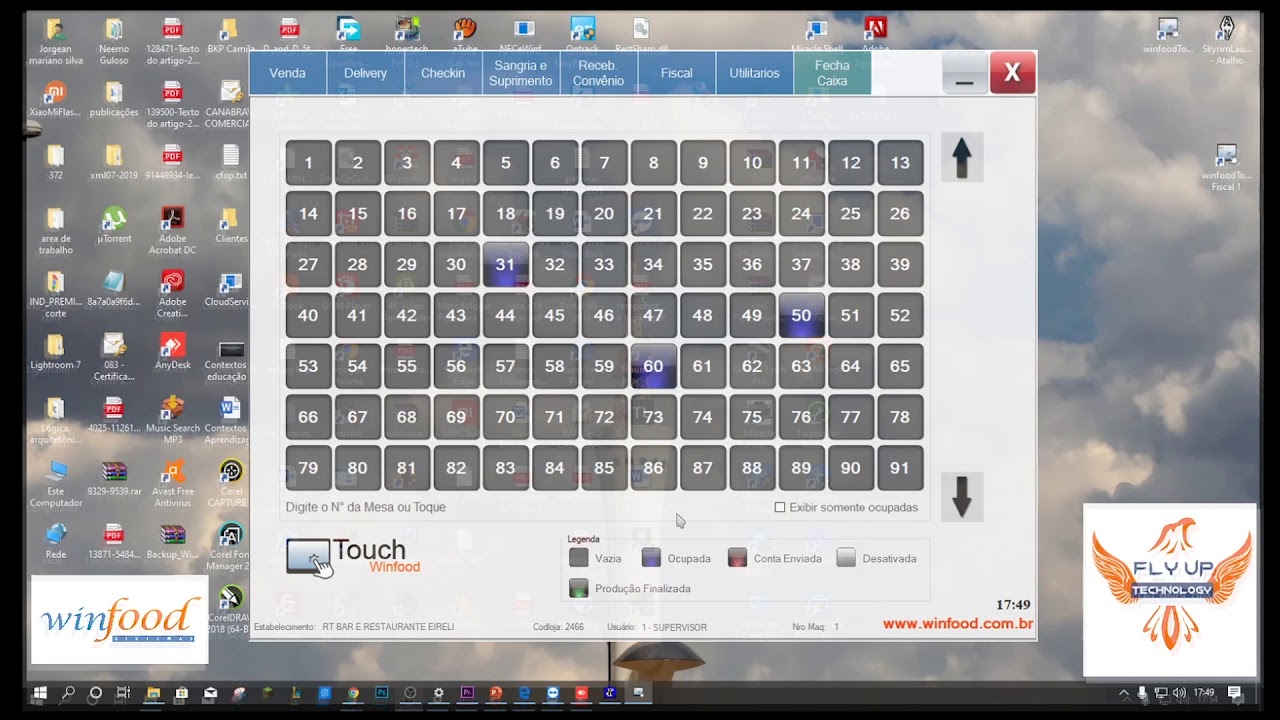Click the Conta Enviada legend swatch
This screenshot has height=720, width=1280.
click(x=737, y=558)
